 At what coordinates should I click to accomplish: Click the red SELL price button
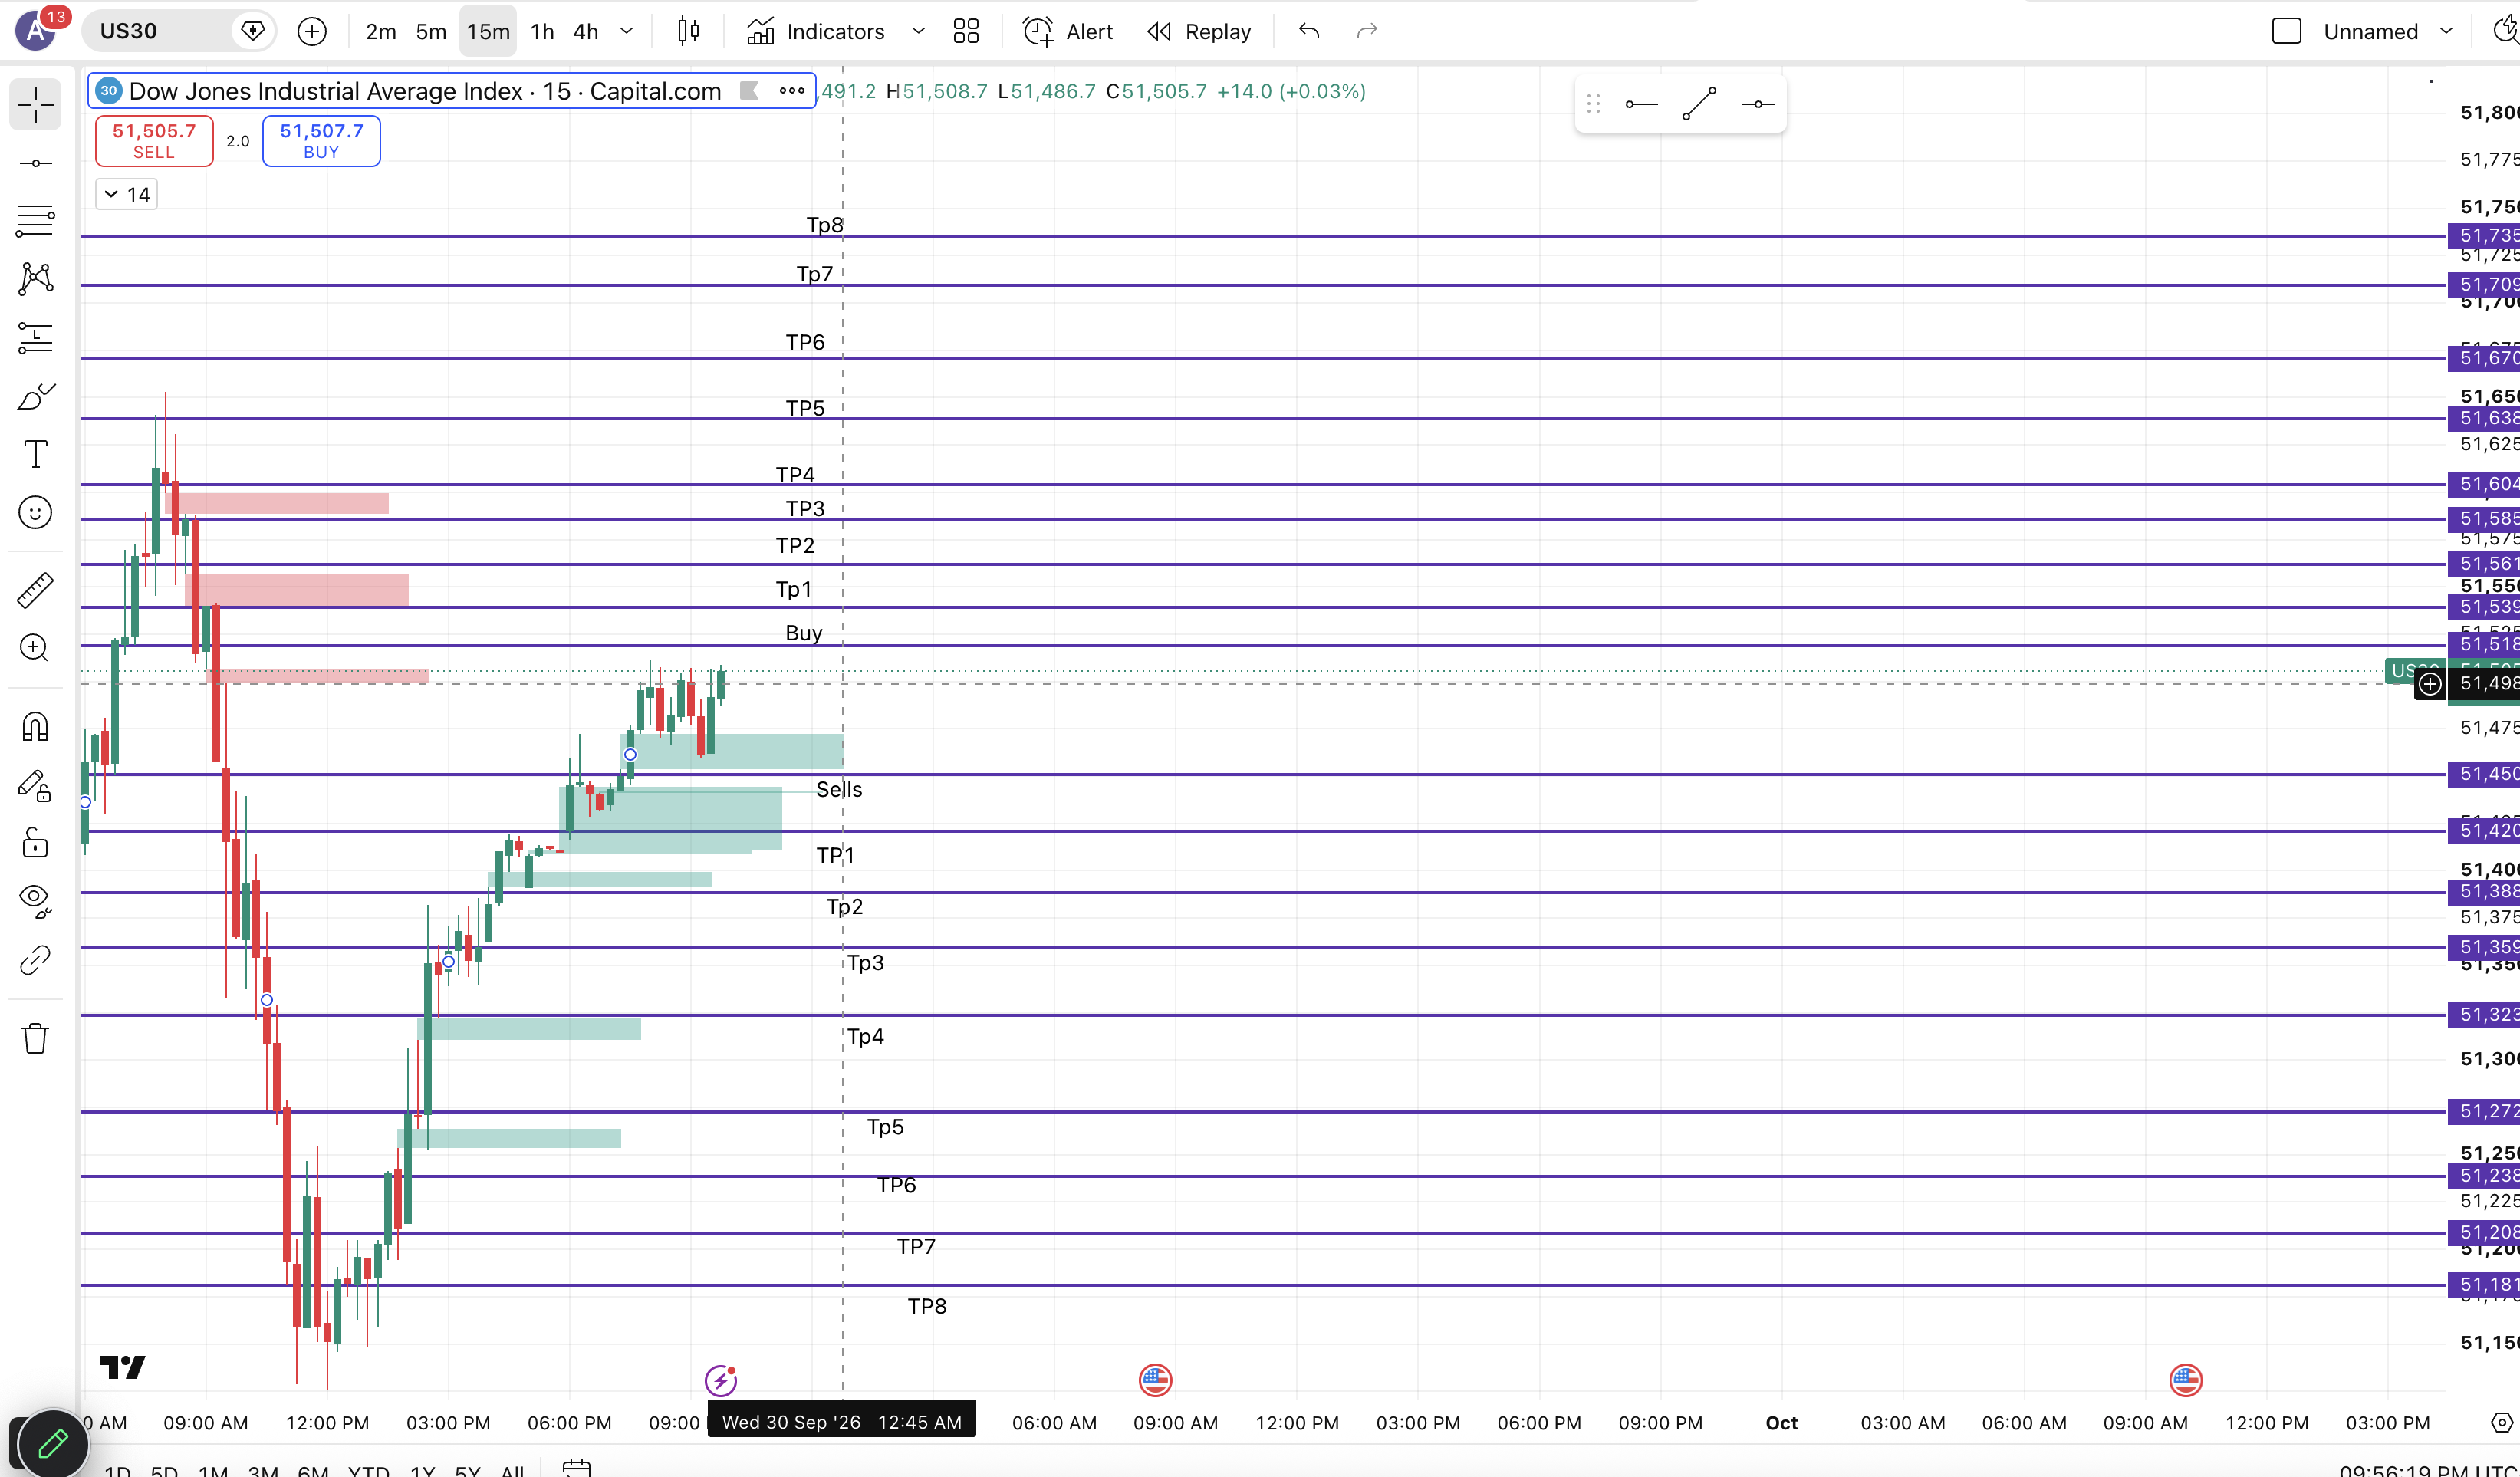pos(154,141)
